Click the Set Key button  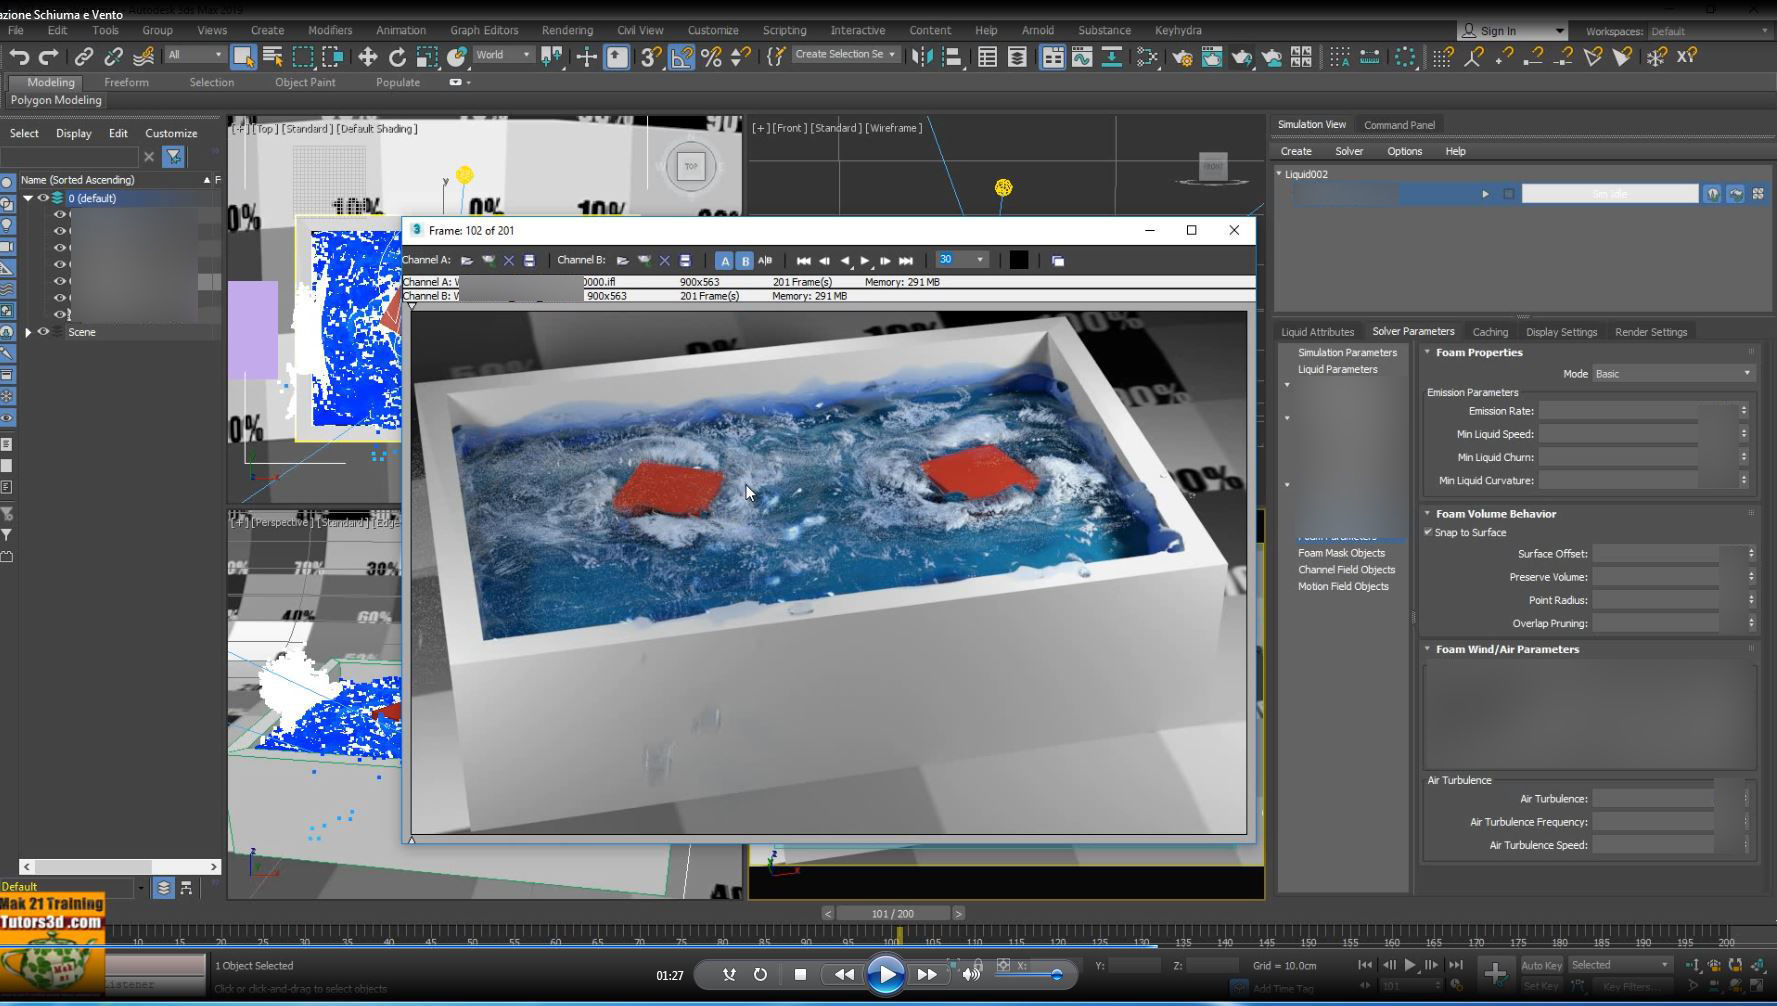[x=1541, y=986]
